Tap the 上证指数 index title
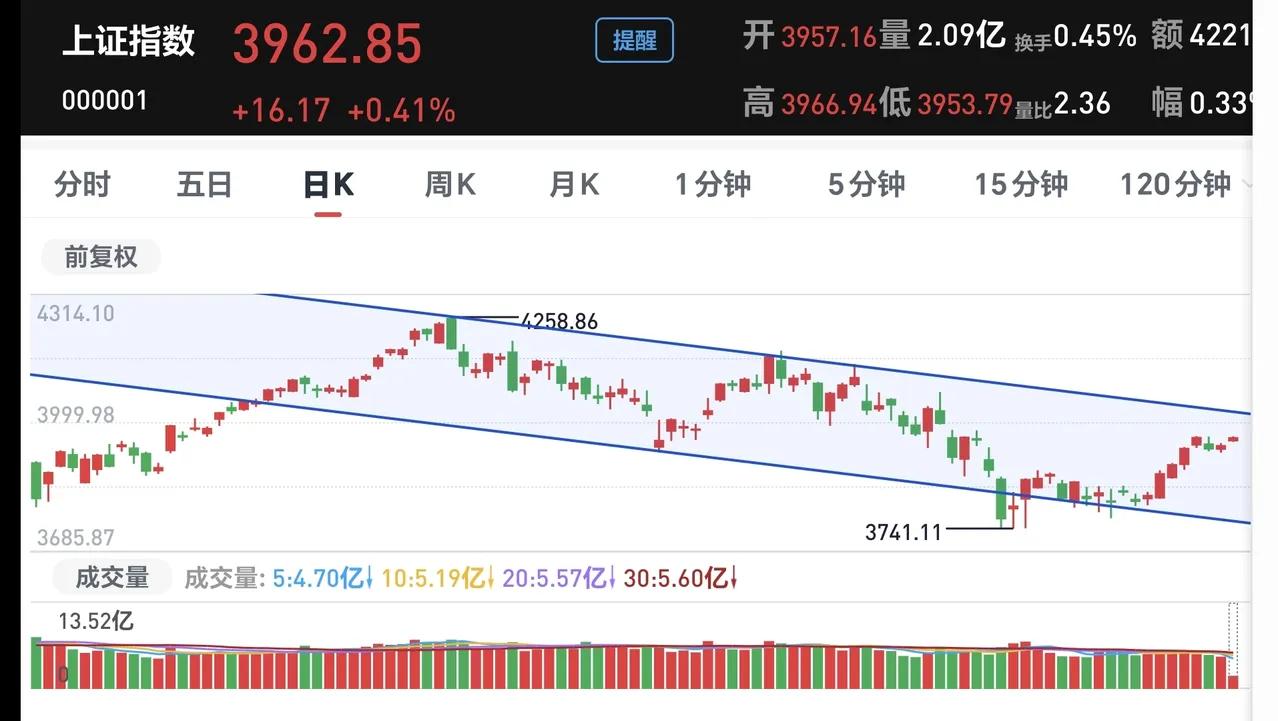 click(129, 42)
